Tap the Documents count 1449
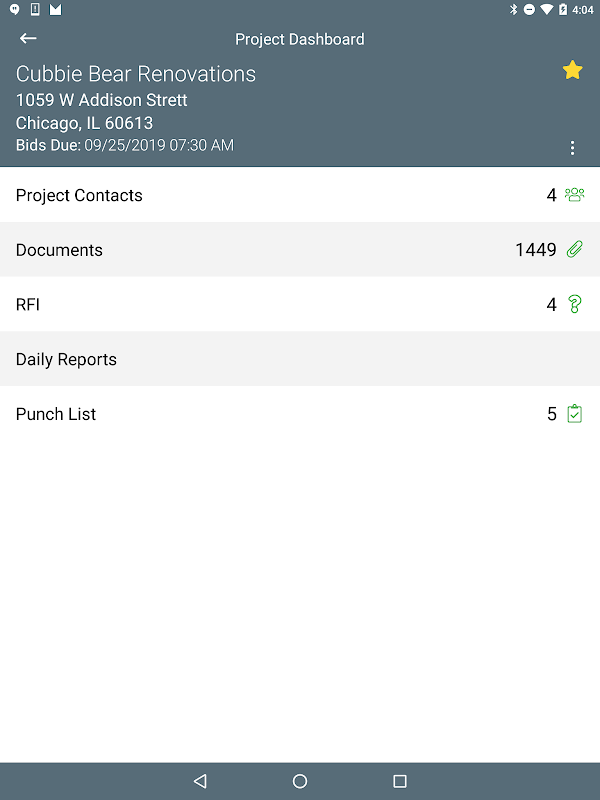Image resolution: width=600 pixels, height=800 pixels. [x=536, y=250]
